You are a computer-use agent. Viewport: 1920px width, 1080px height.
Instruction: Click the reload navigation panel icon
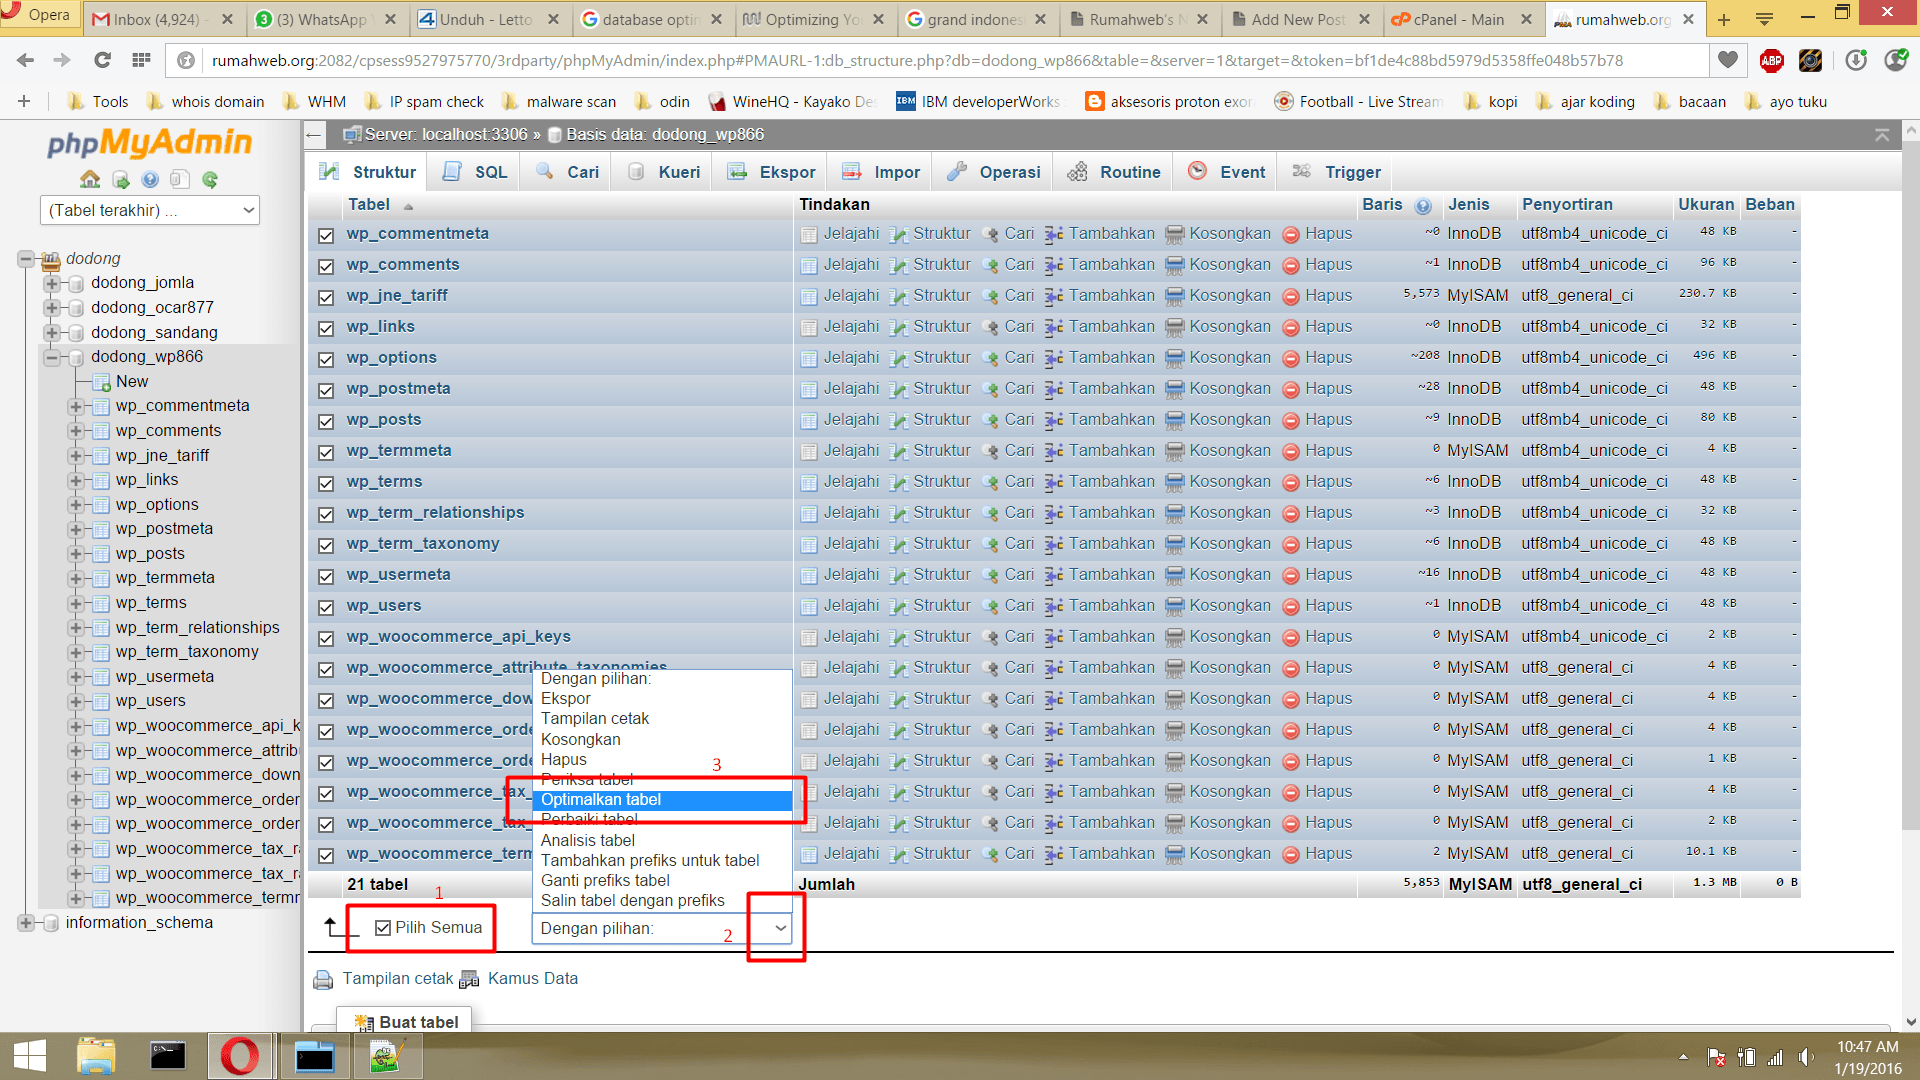[x=210, y=180]
